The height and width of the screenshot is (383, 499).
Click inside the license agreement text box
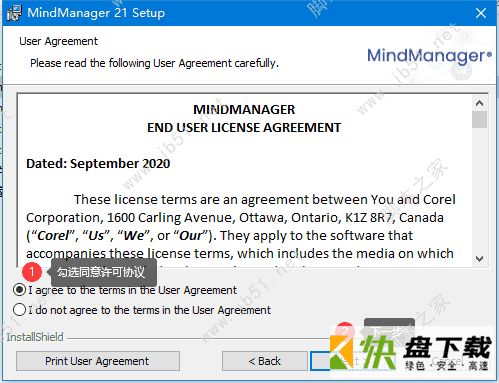tap(245, 180)
